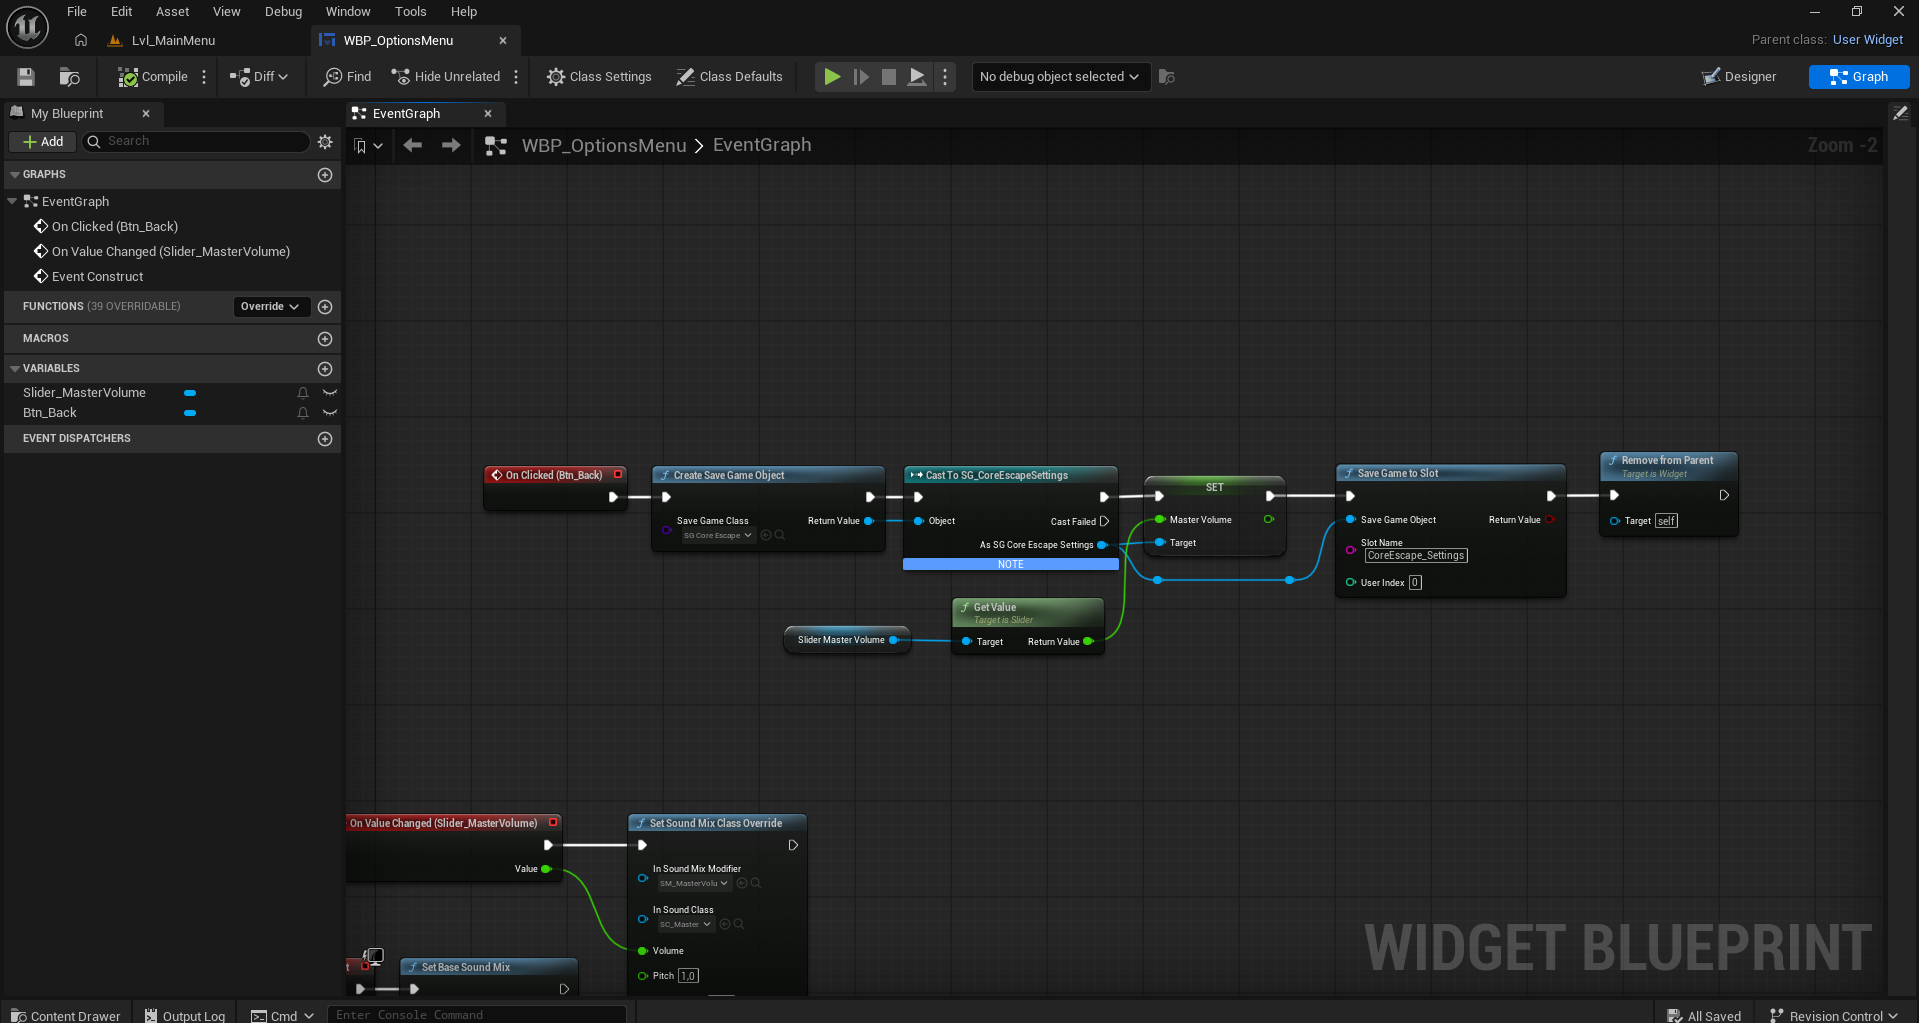Click the Eject playback button
The height and width of the screenshot is (1023, 1919).
(916, 77)
